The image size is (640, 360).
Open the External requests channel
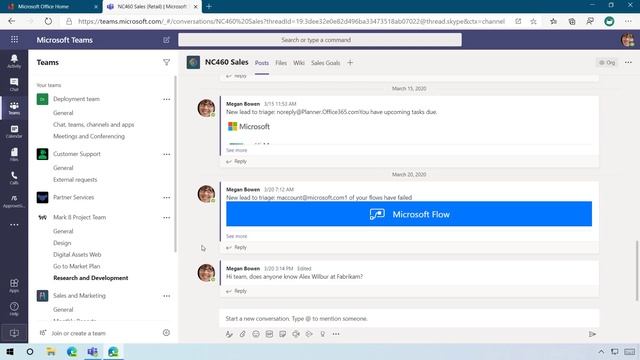pos(75,180)
